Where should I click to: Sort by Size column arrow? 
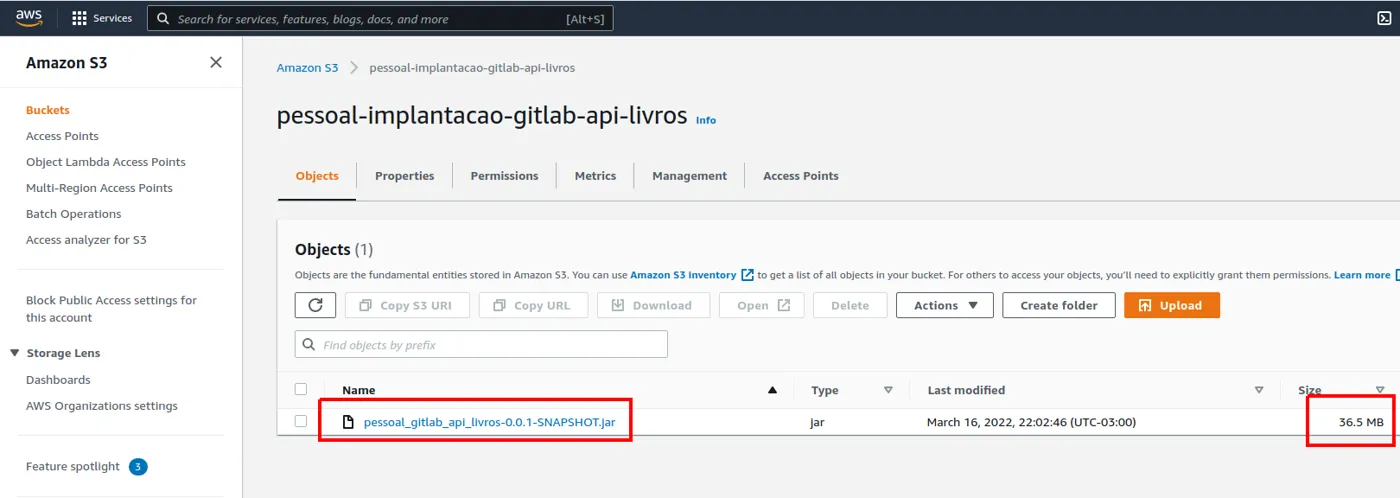coord(1380,390)
